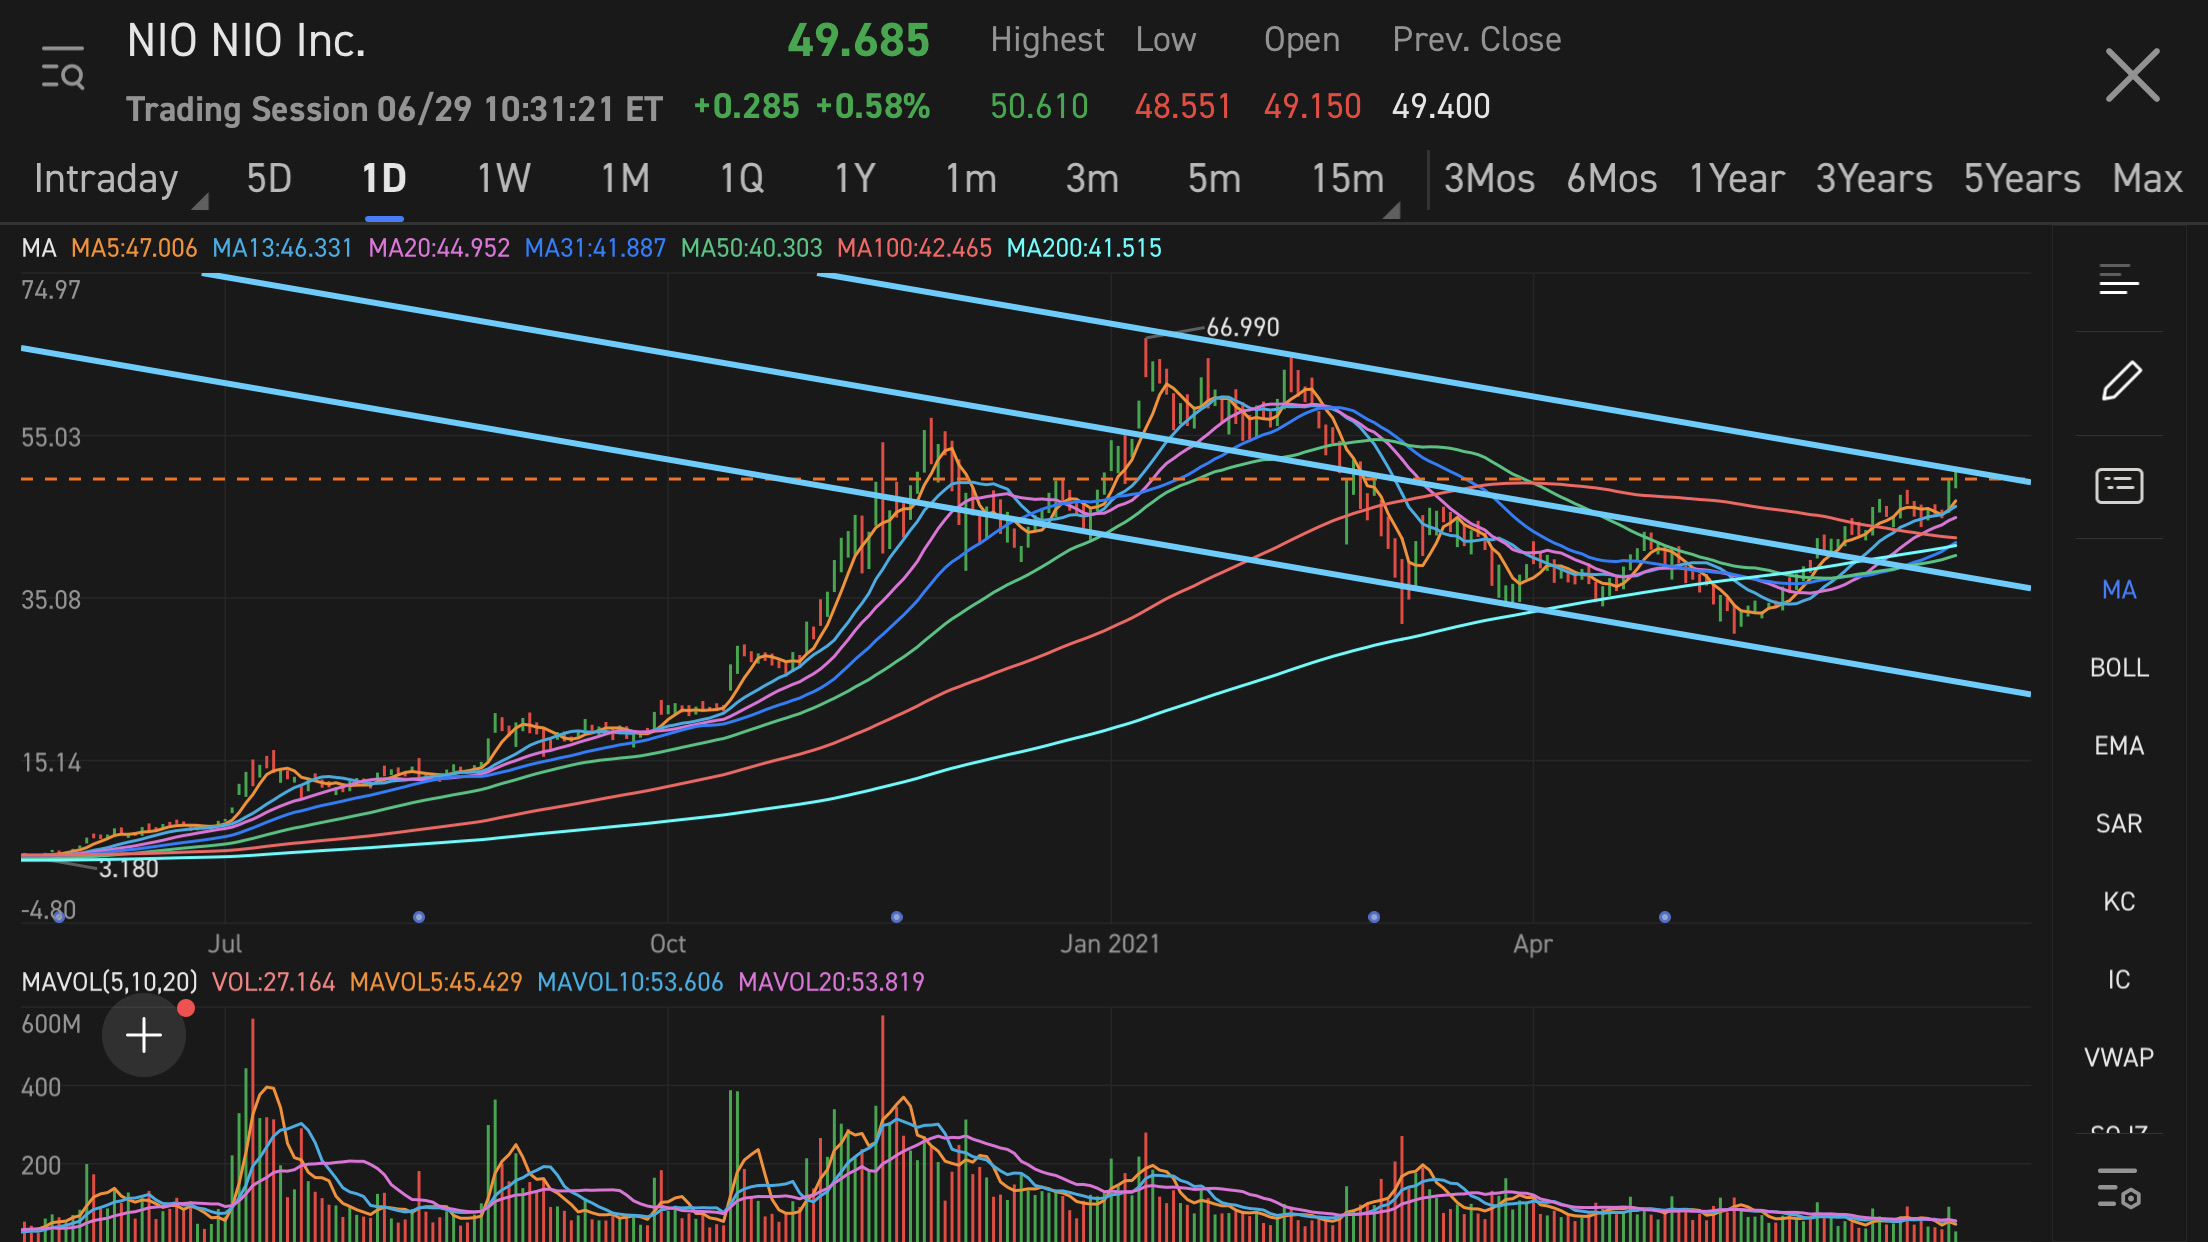Set range to 1Year
The width and height of the screenshot is (2208, 1242).
pyautogui.click(x=1736, y=179)
